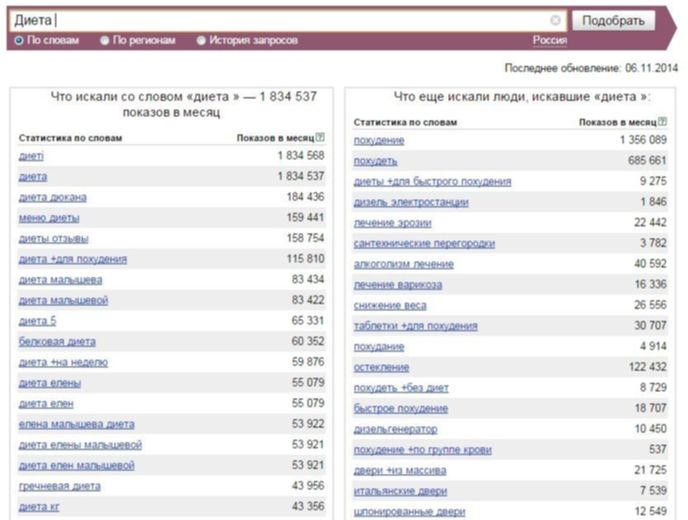The image size is (688, 520).
Task: Open the меню диеты keyword link
Action: point(49,218)
